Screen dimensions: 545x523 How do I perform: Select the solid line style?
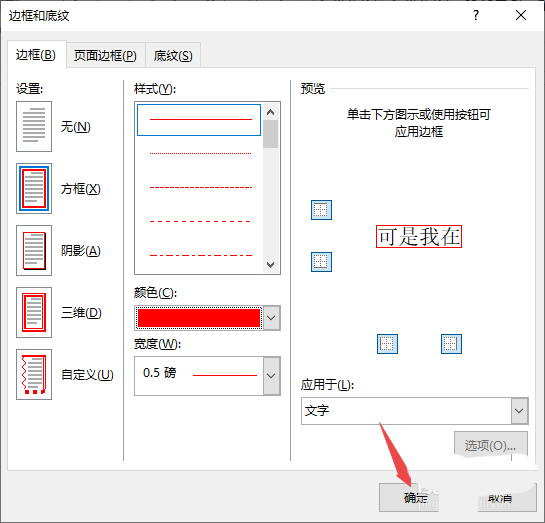click(199, 120)
